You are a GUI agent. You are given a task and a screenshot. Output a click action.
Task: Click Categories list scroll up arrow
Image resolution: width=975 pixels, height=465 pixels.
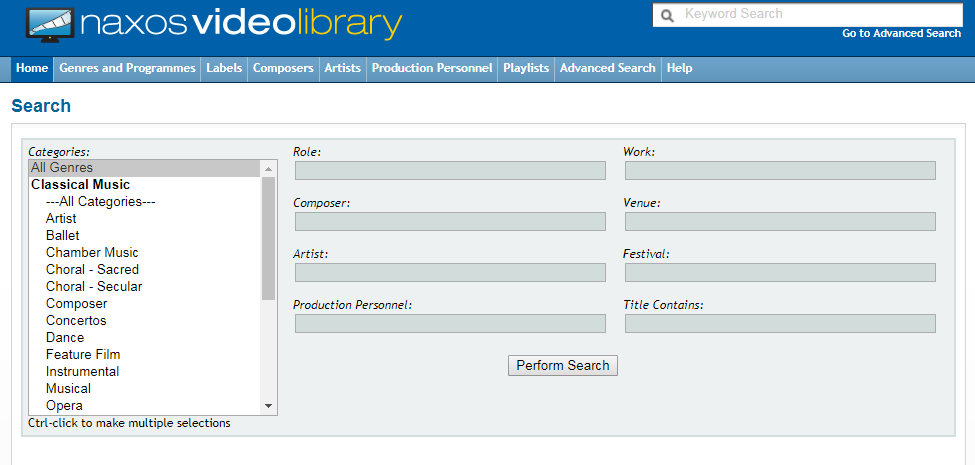pyautogui.click(x=269, y=168)
